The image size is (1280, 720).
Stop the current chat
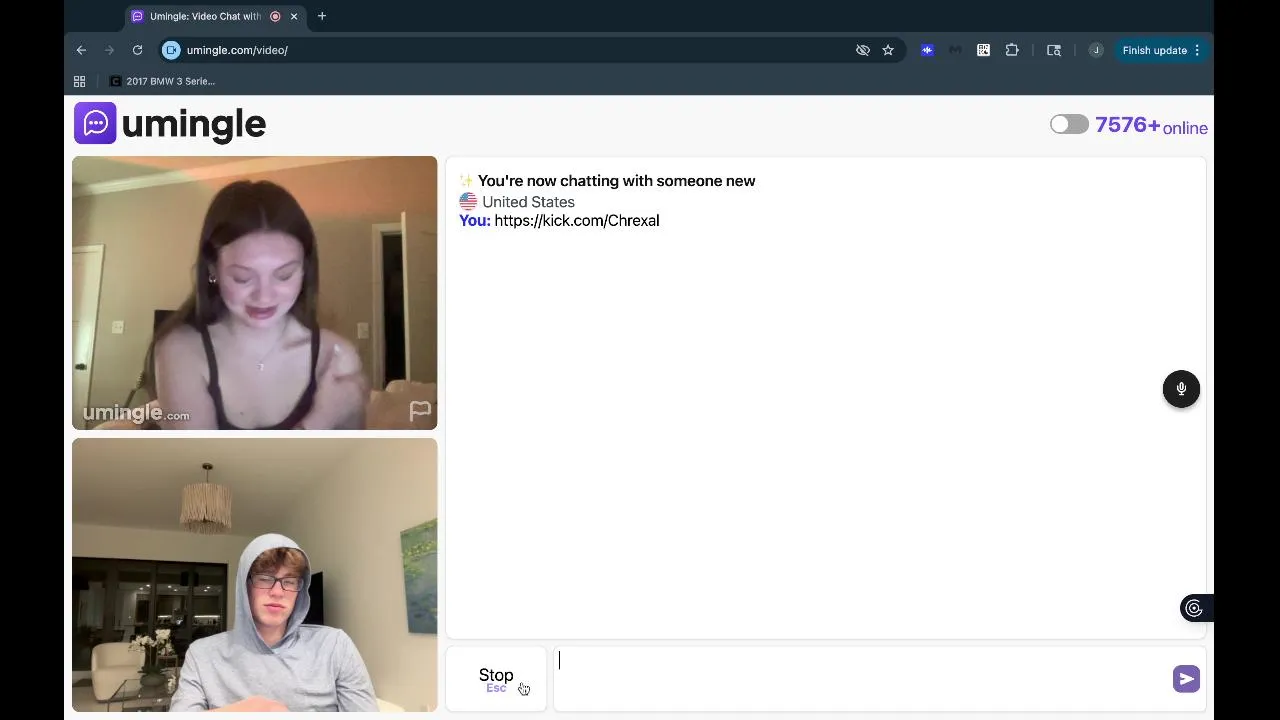[x=496, y=679]
